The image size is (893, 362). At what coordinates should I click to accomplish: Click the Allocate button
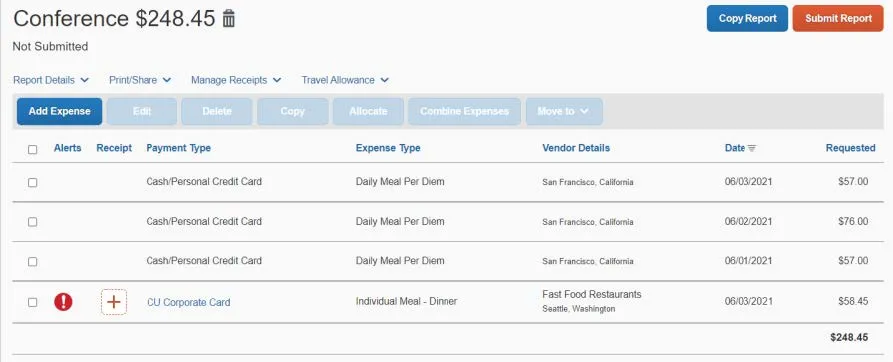point(368,112)
